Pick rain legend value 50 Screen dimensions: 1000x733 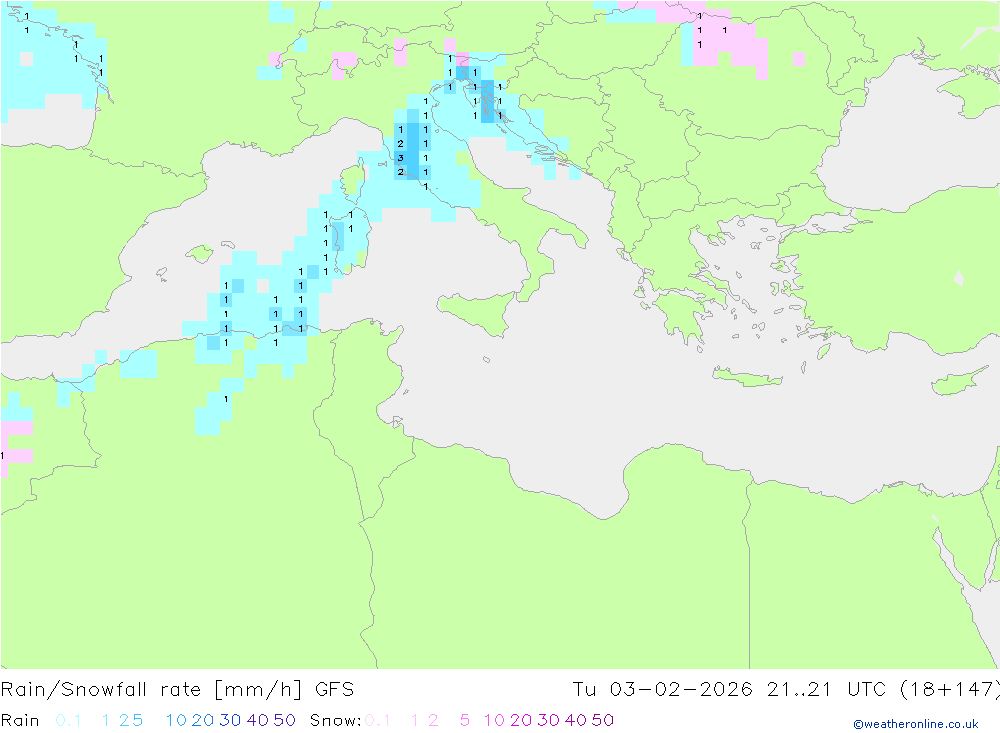tap(284, 720)
